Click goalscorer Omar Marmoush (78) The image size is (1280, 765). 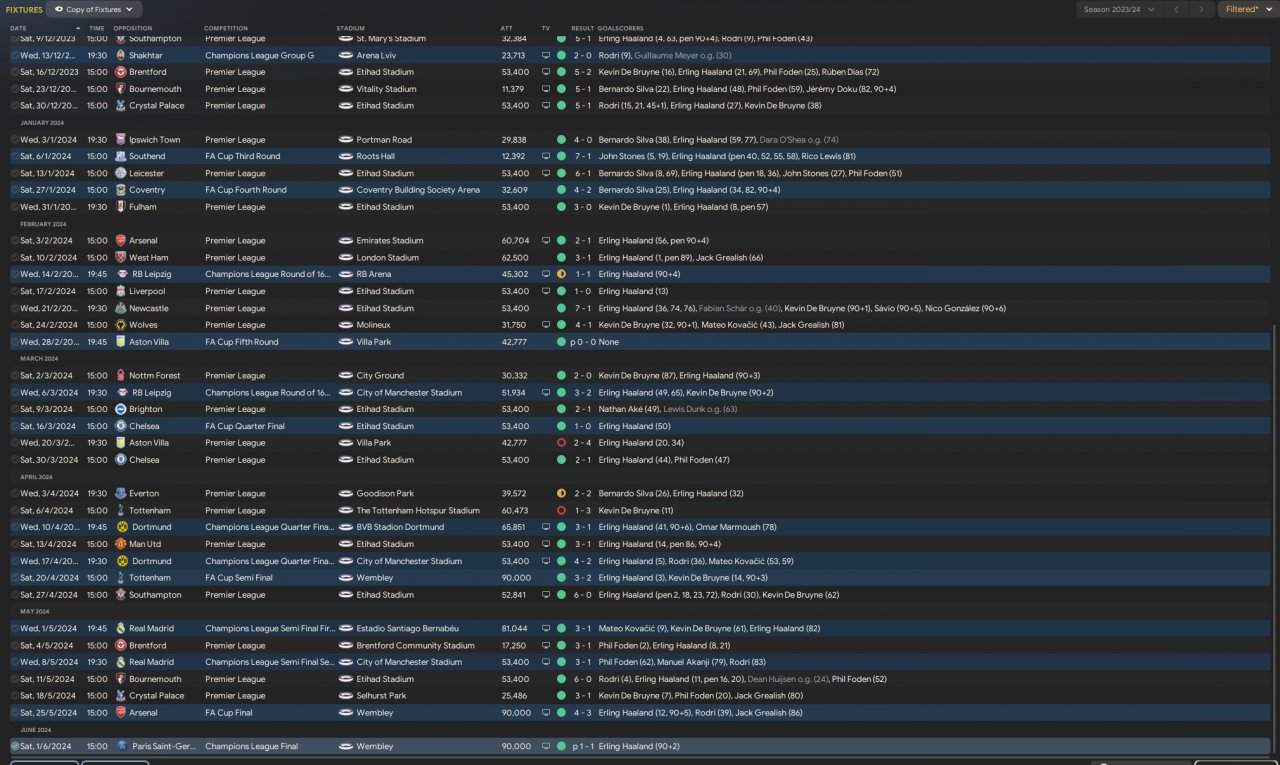736,527
